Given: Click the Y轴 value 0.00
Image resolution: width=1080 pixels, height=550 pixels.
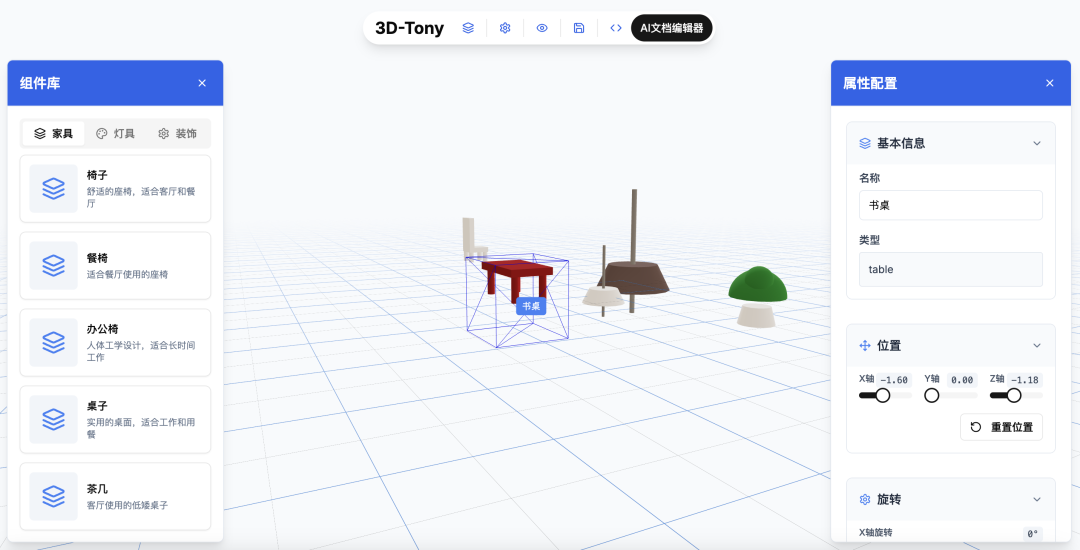Looking at the screenshot, I should point(962,380).
